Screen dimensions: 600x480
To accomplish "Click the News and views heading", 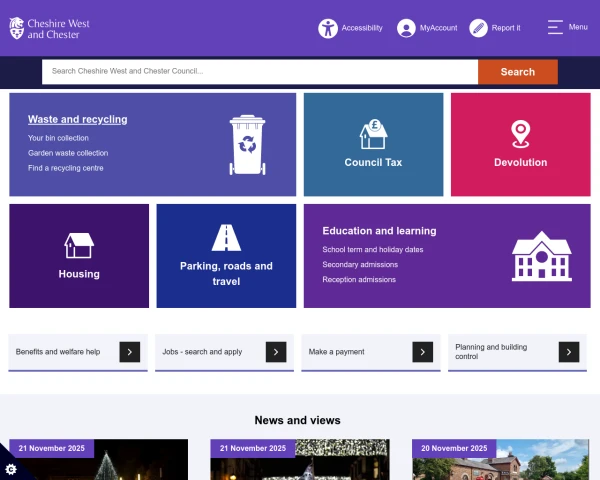I will point(298,420).
